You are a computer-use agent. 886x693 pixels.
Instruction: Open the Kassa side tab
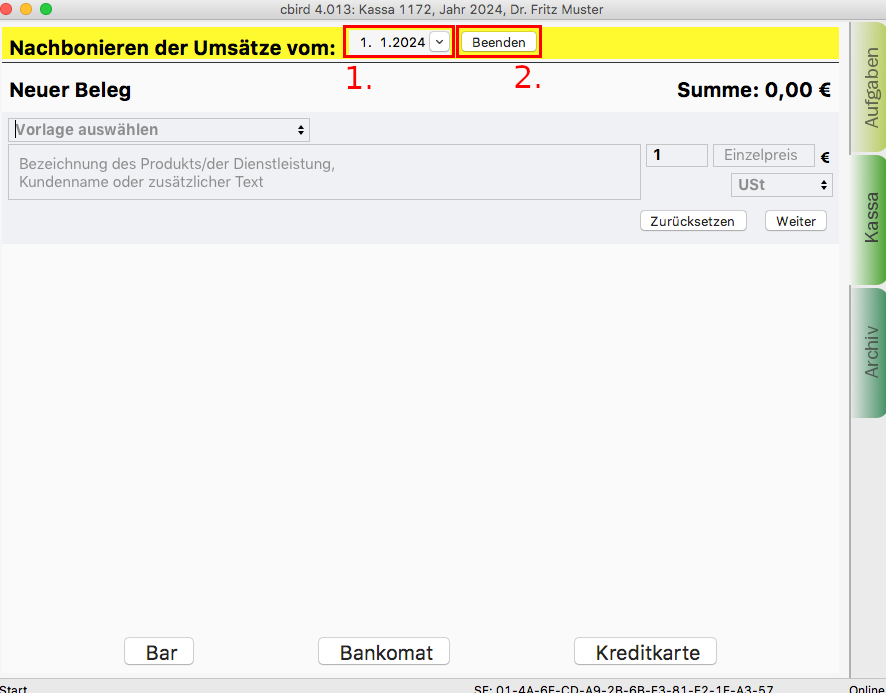click(868, 218)
